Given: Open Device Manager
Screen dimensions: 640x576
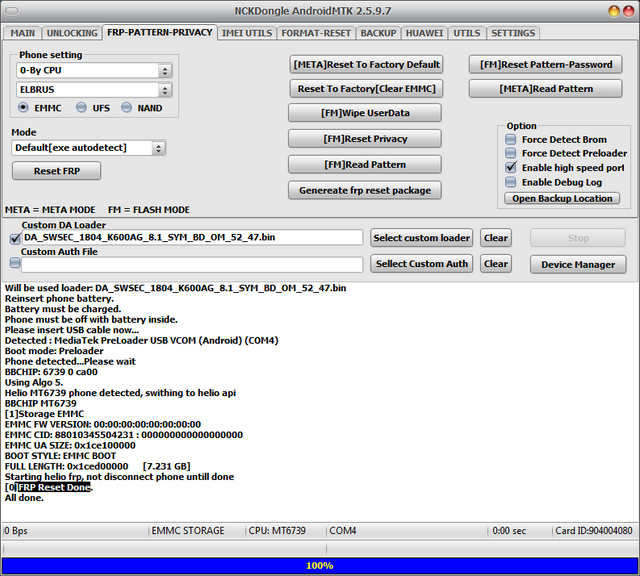Looking at the screenshot, I should click(x=578, y=265).
